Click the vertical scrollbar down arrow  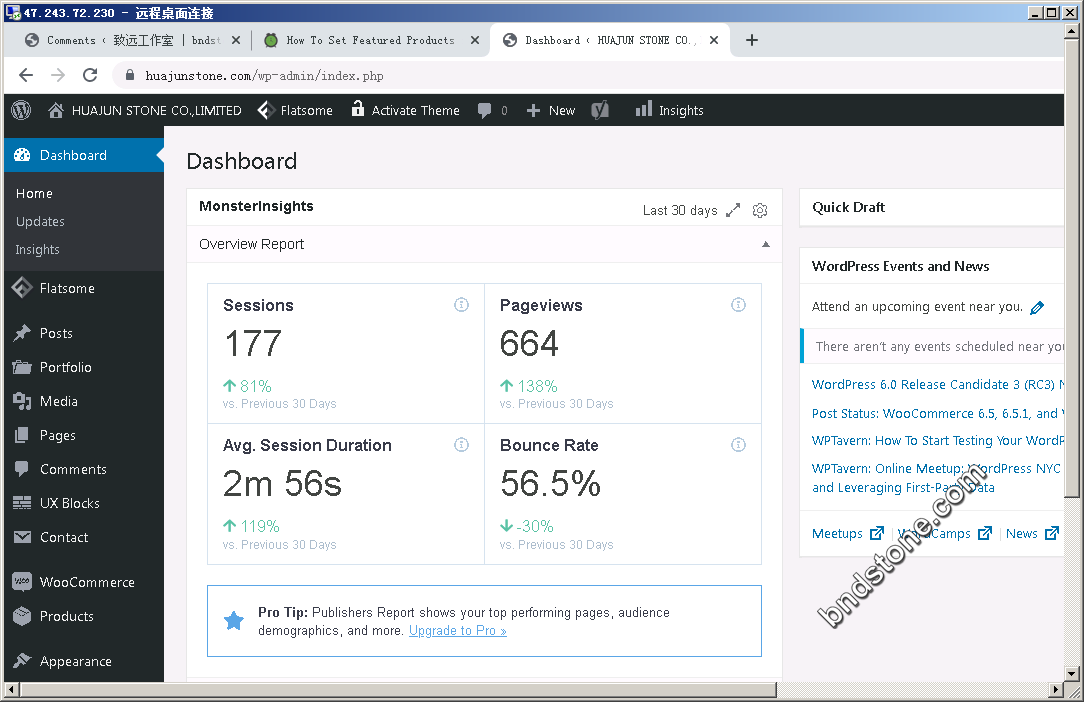tap(1072, 673)
